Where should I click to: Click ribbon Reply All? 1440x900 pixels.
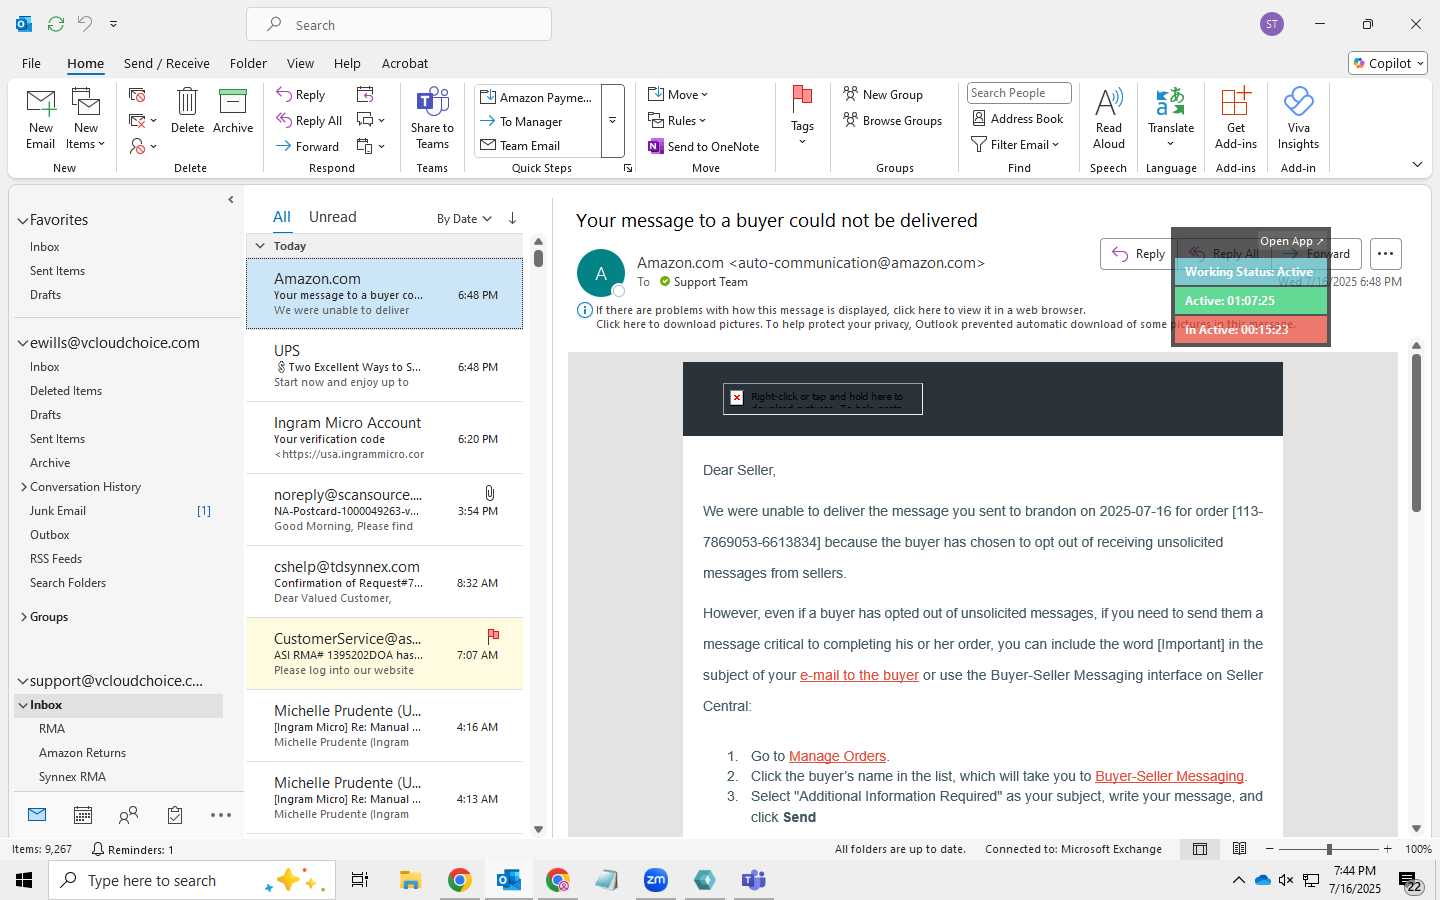310,120
